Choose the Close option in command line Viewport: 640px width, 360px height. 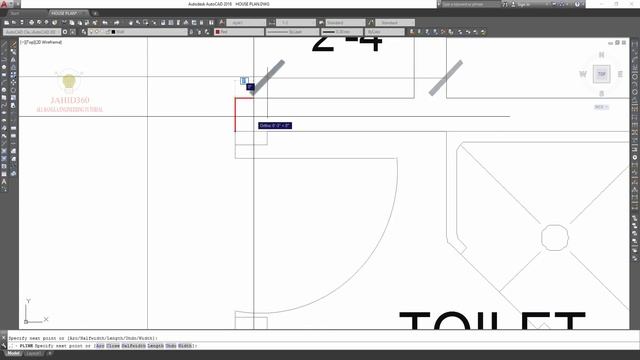[x=113, y=346]
